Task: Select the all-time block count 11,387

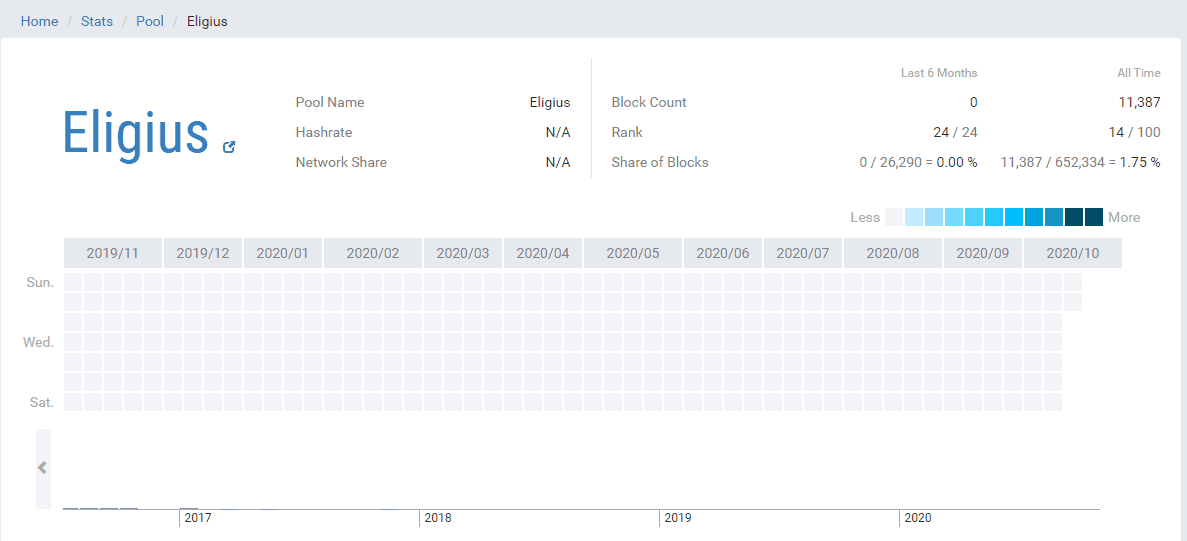Action: [x=1139, y=102]
